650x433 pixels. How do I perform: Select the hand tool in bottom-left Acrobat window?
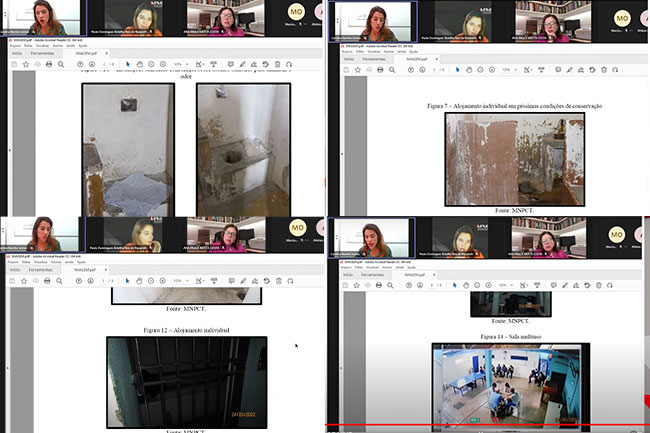(x=139, y=281)
